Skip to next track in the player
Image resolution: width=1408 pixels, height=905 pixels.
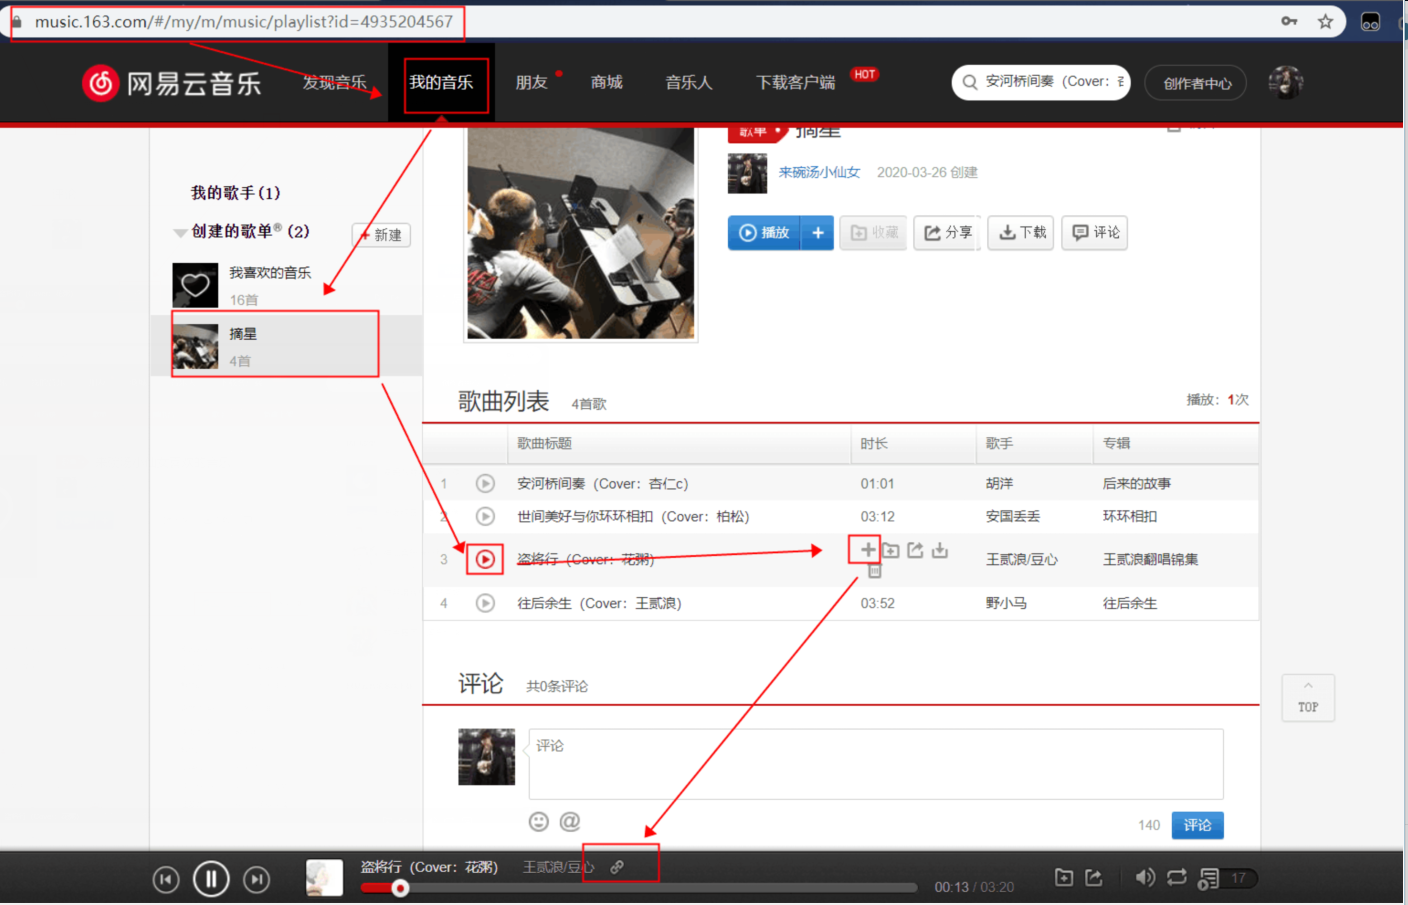257,880
